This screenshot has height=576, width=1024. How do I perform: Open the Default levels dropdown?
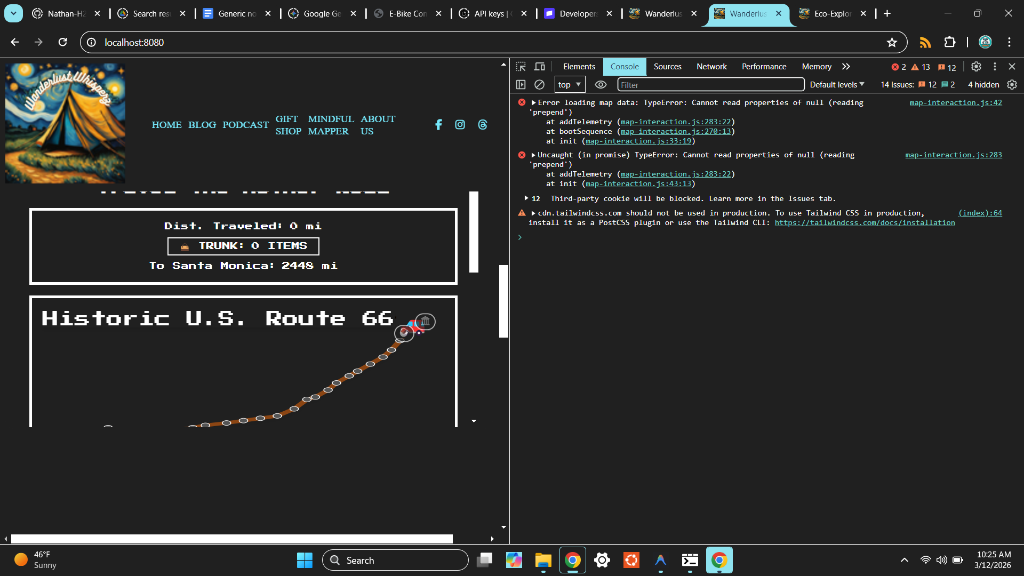point(837,85)
